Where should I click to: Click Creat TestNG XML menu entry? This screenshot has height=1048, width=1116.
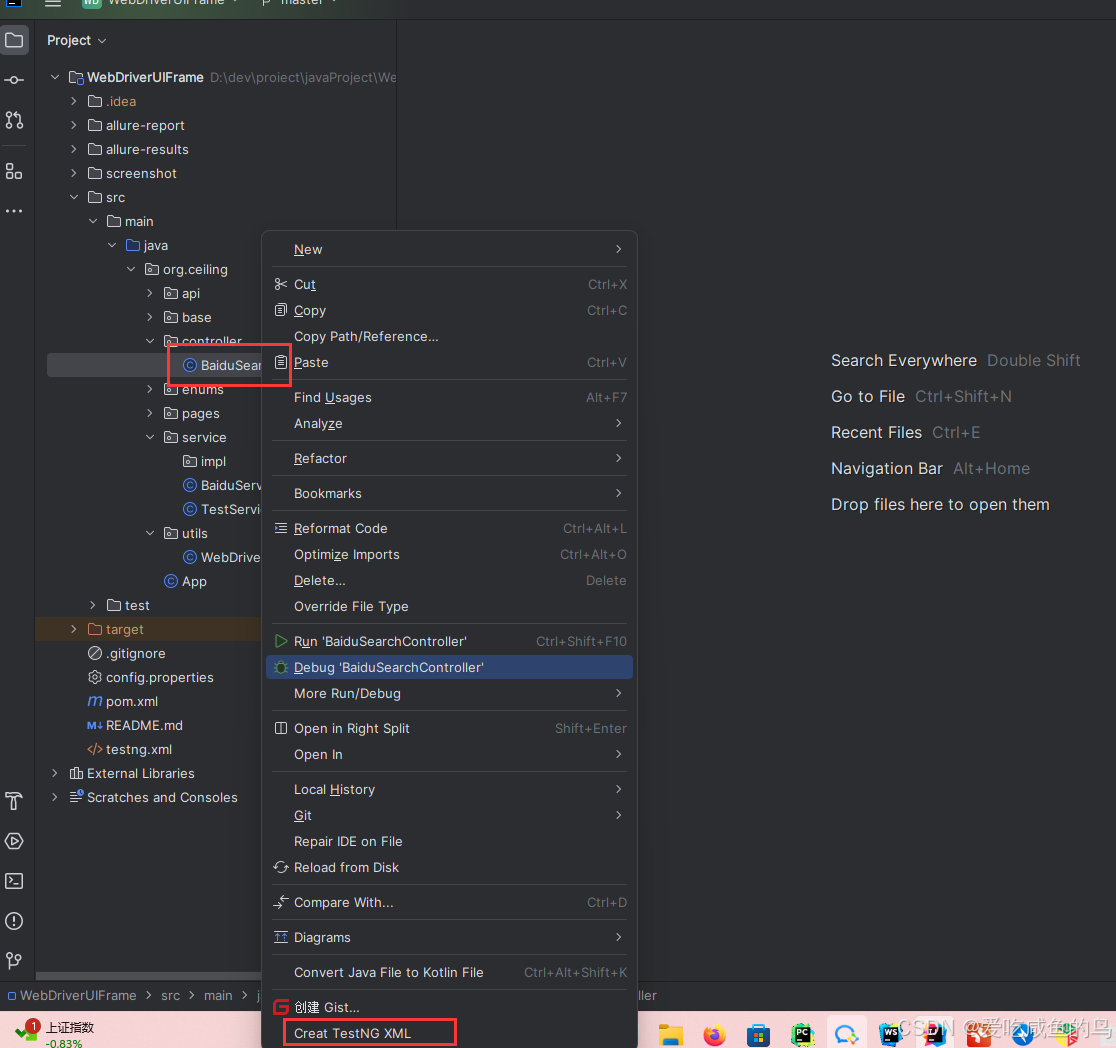click(449, 1033)
